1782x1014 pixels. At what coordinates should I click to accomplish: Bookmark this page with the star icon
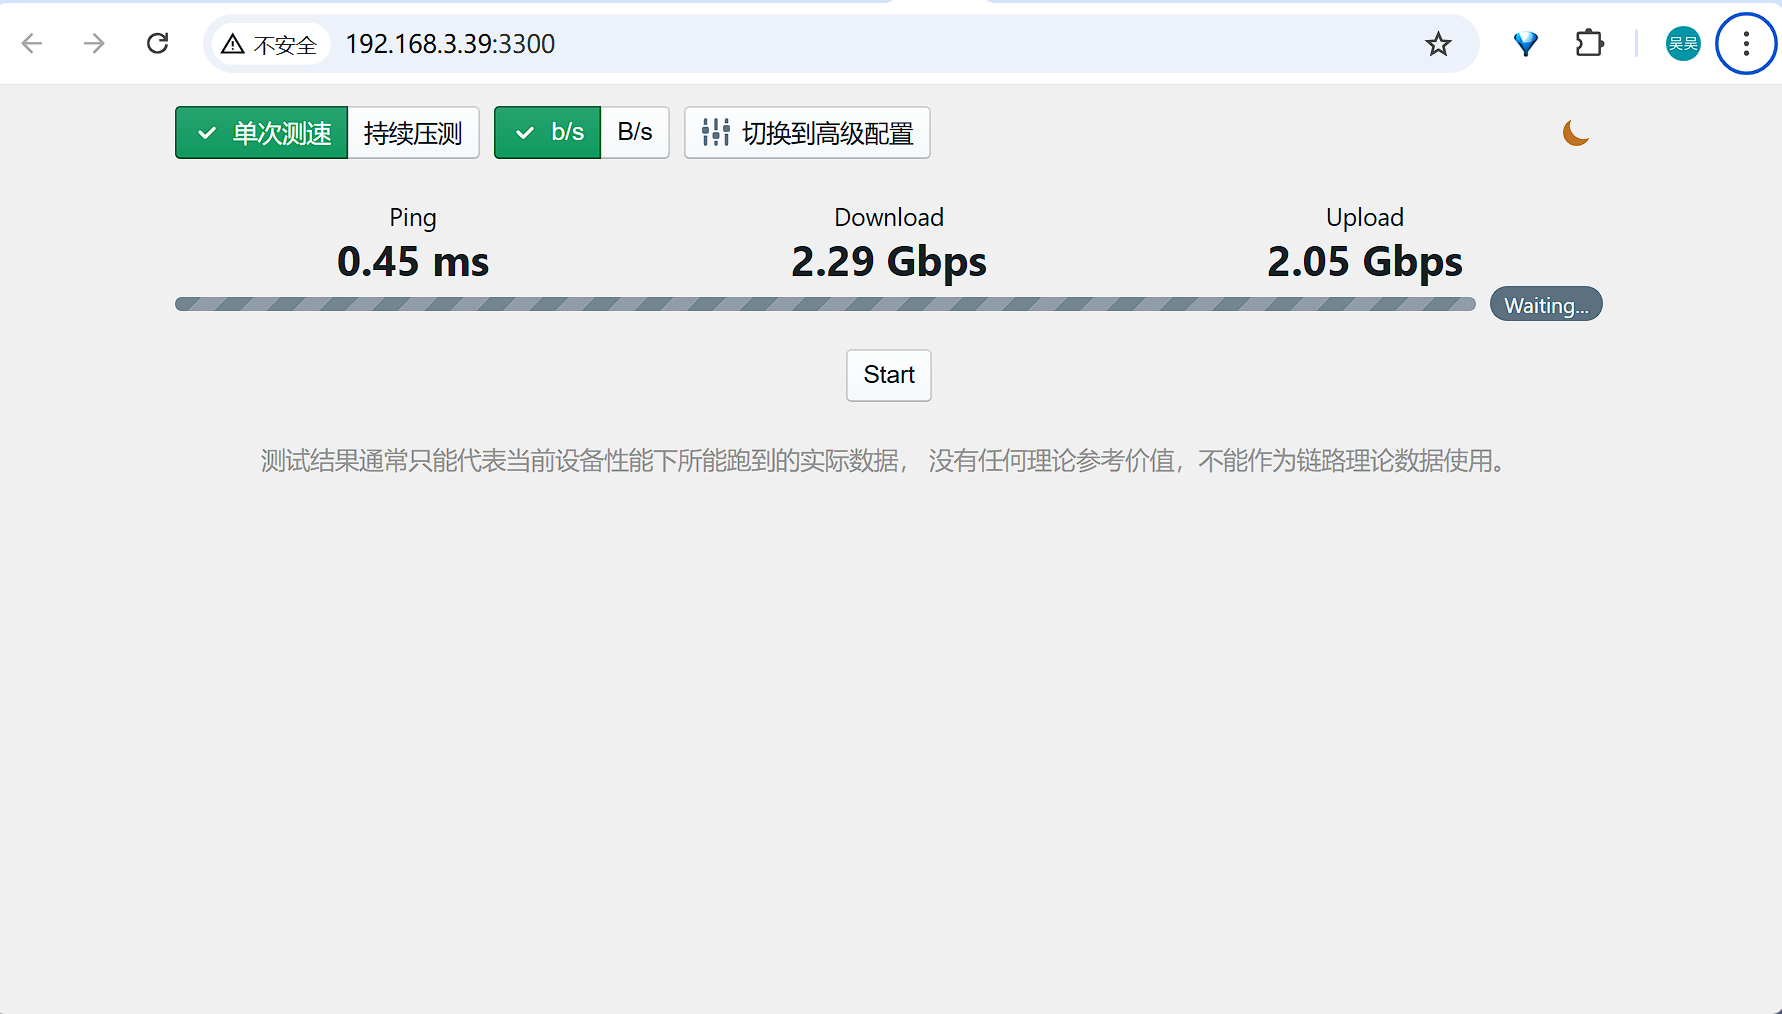(1438, 44)
